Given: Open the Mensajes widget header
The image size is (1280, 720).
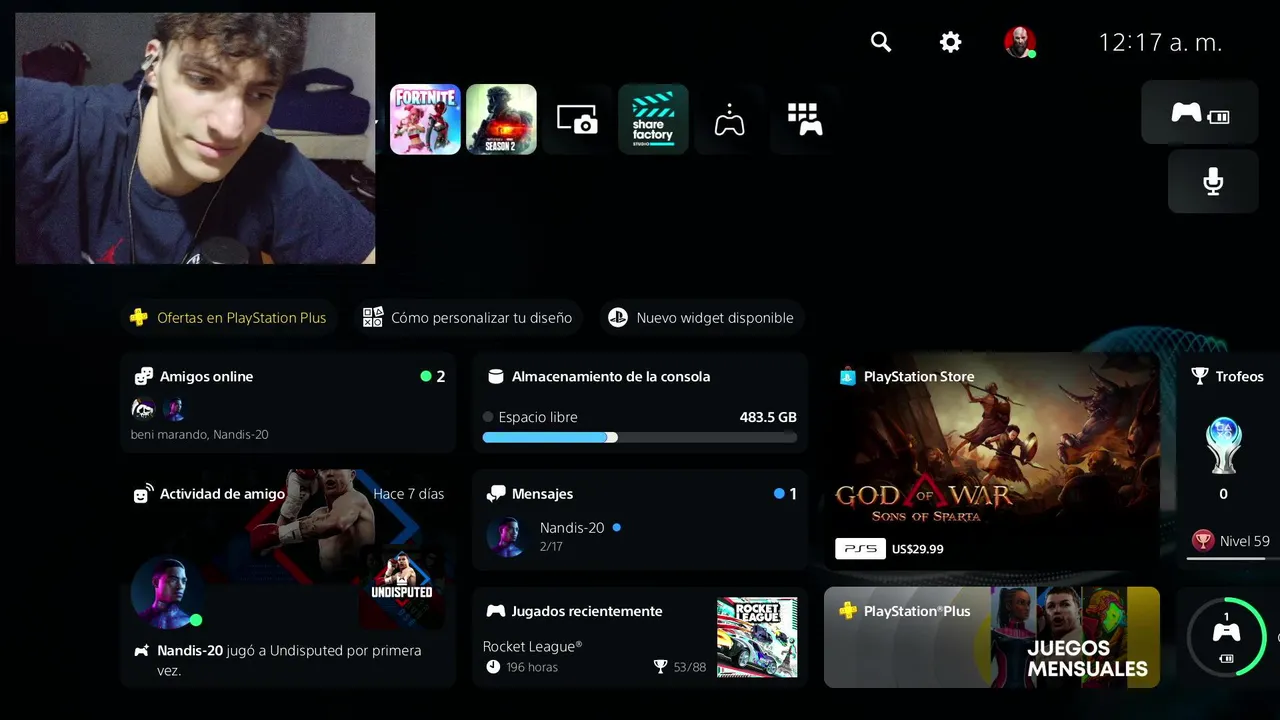Looking at the screenshot, I should pyautogui.click(x=530, y=494).
